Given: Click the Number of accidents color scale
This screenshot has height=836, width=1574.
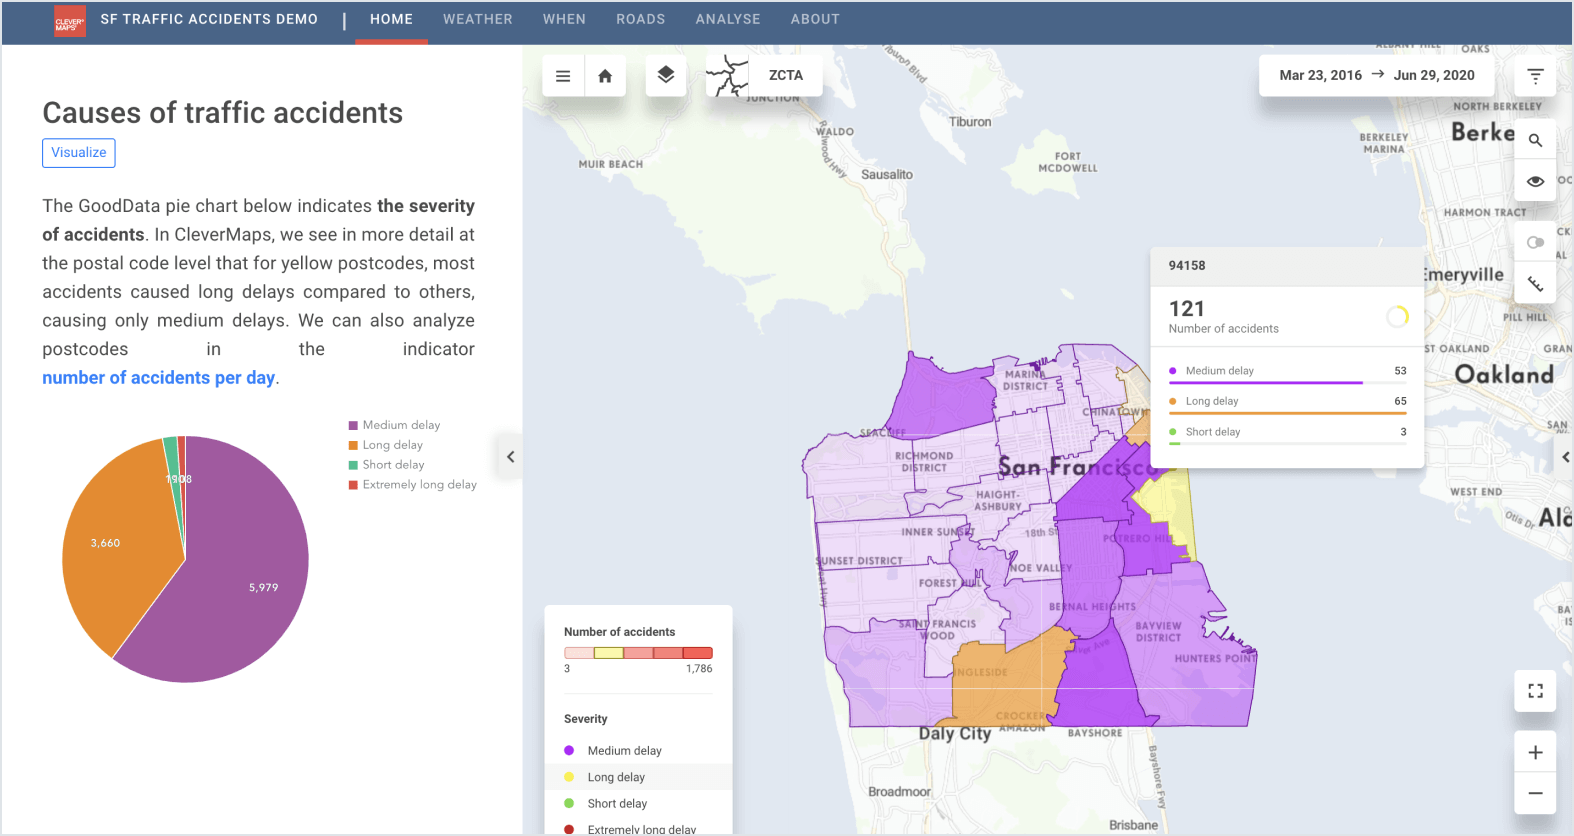Looking at the screenshot, I should (638, 653).
